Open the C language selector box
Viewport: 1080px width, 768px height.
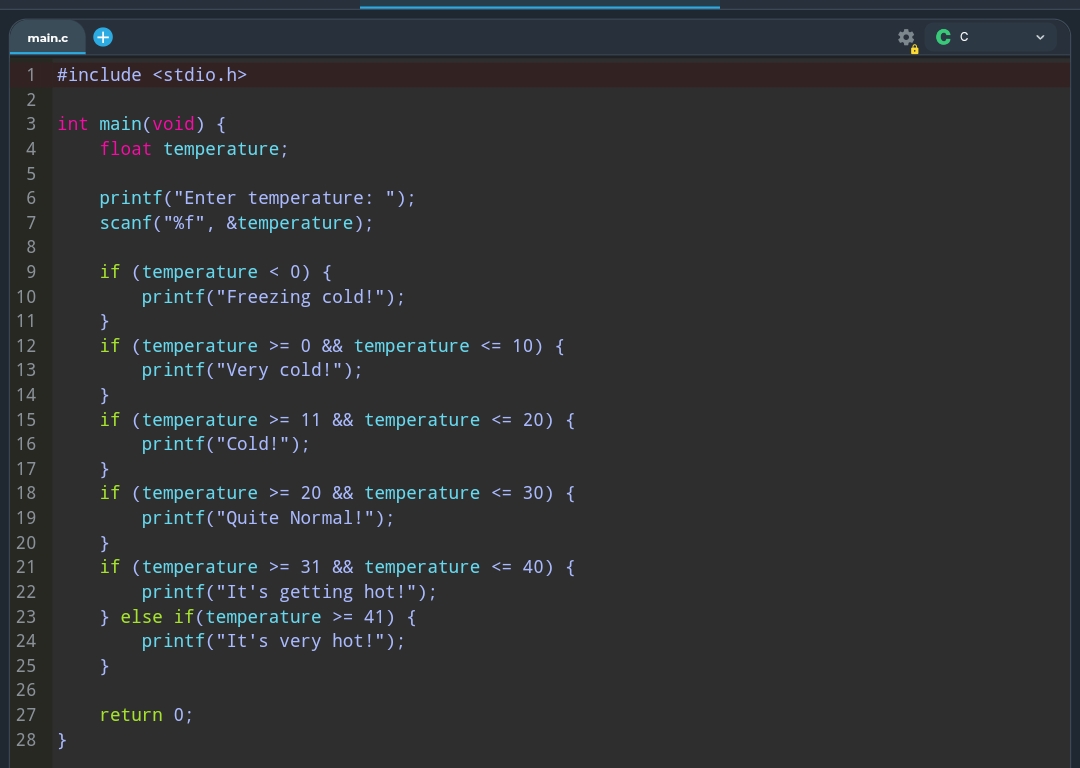[990, 37]
